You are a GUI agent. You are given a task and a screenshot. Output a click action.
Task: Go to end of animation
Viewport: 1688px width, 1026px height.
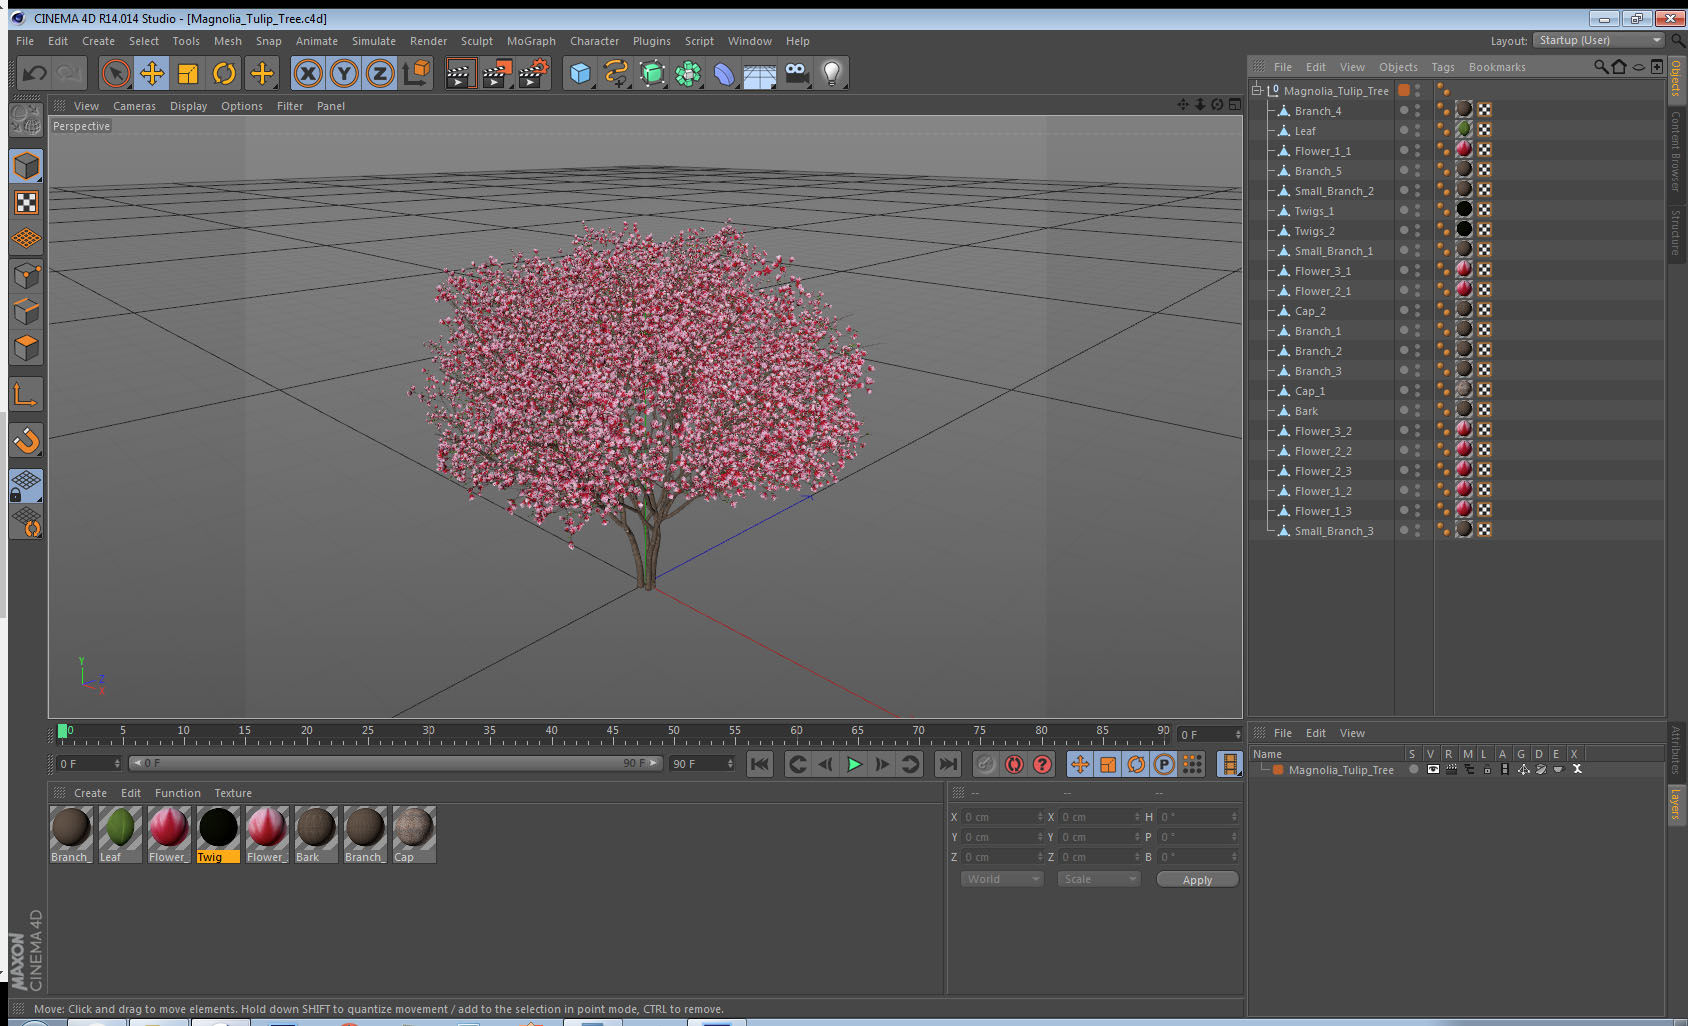coord(947,764)
